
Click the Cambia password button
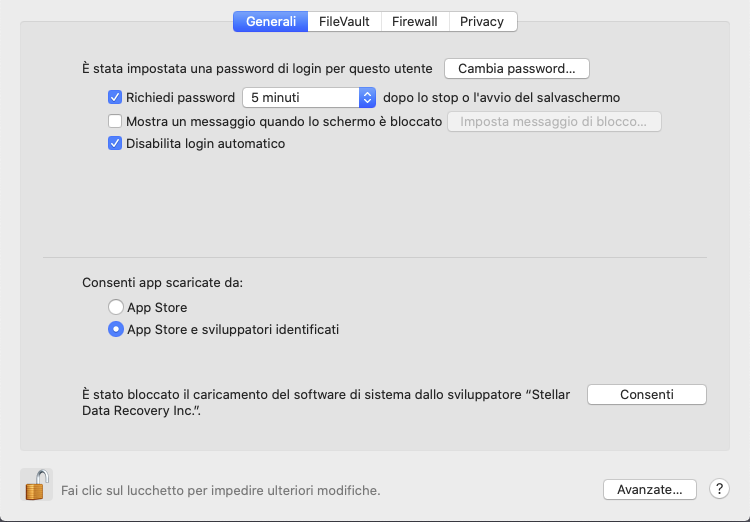point(516,69)
